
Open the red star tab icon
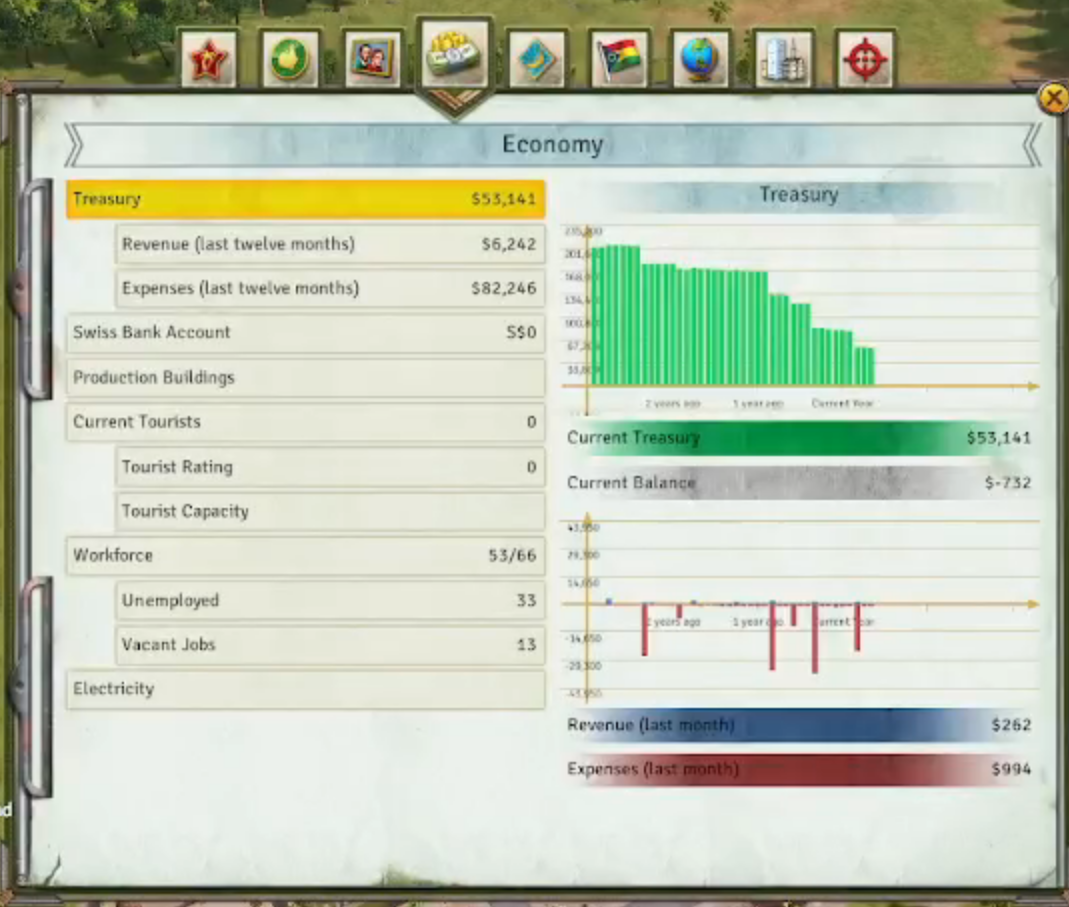pos(209,59)
